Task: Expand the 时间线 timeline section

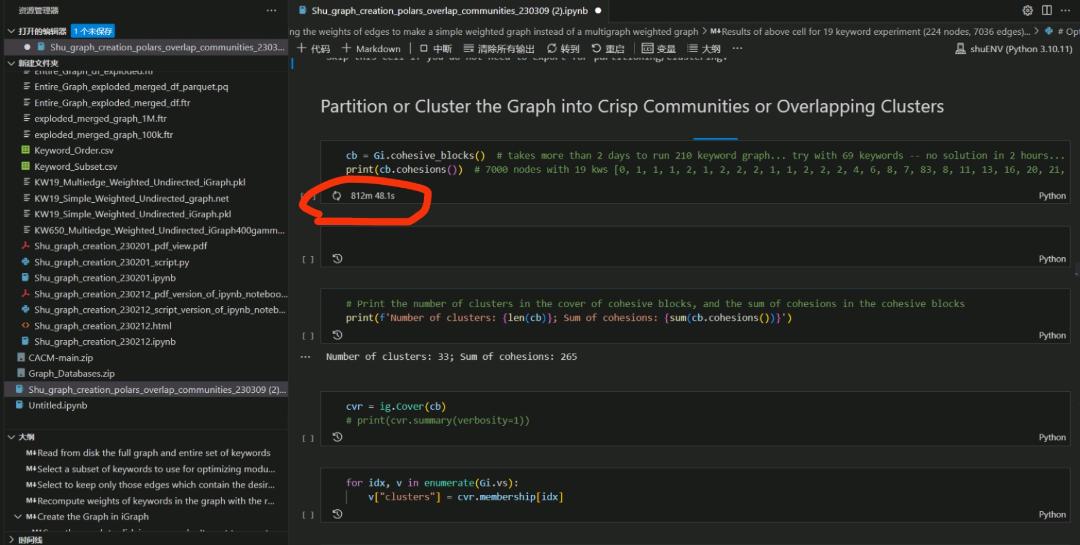Action: [x=11, y=539]
